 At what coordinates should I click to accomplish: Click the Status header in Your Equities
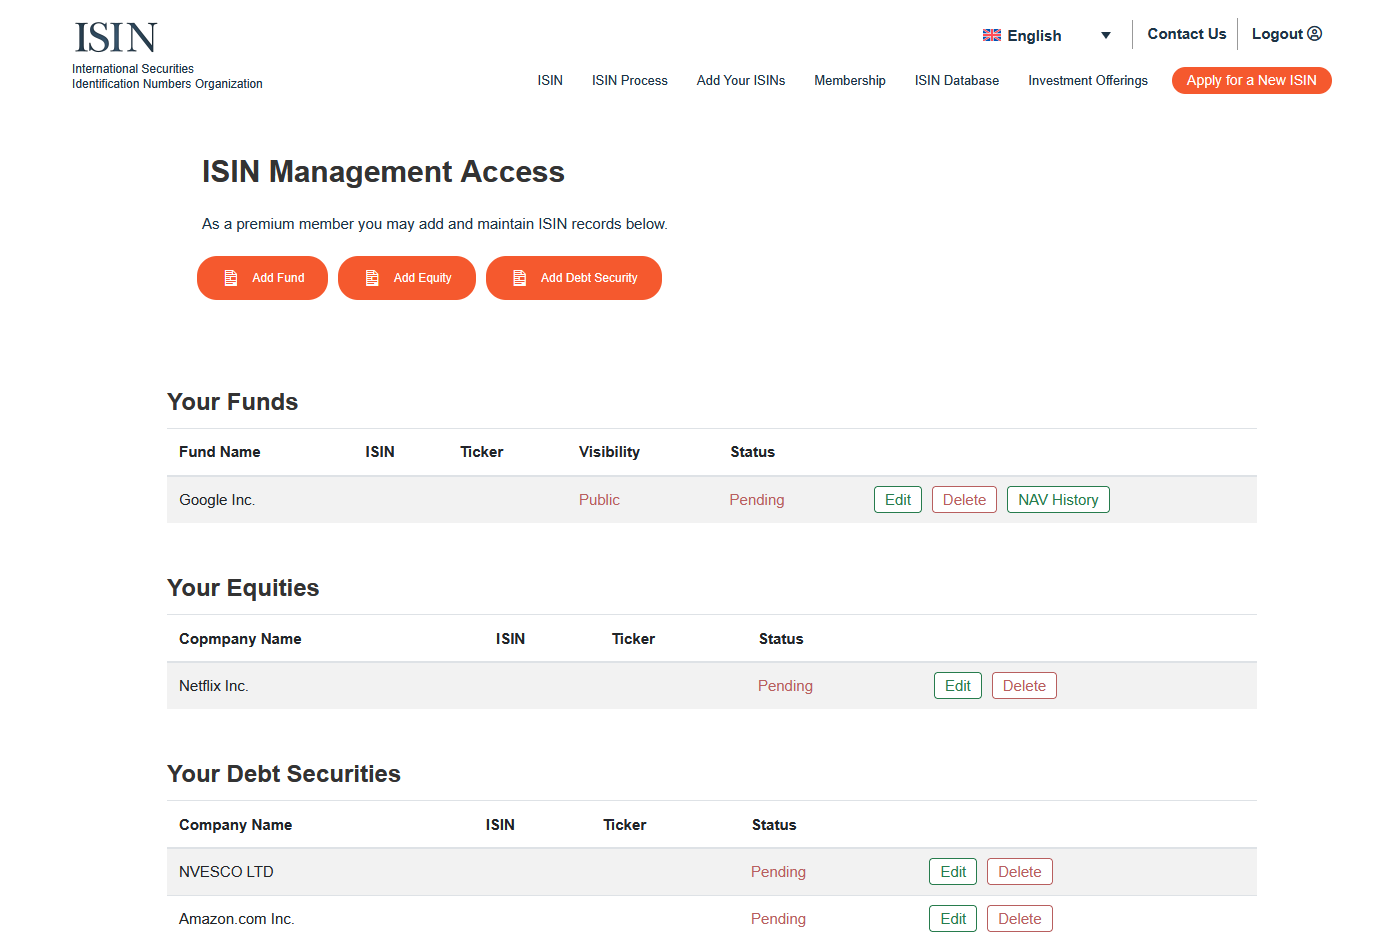click(x=781, y=639)
